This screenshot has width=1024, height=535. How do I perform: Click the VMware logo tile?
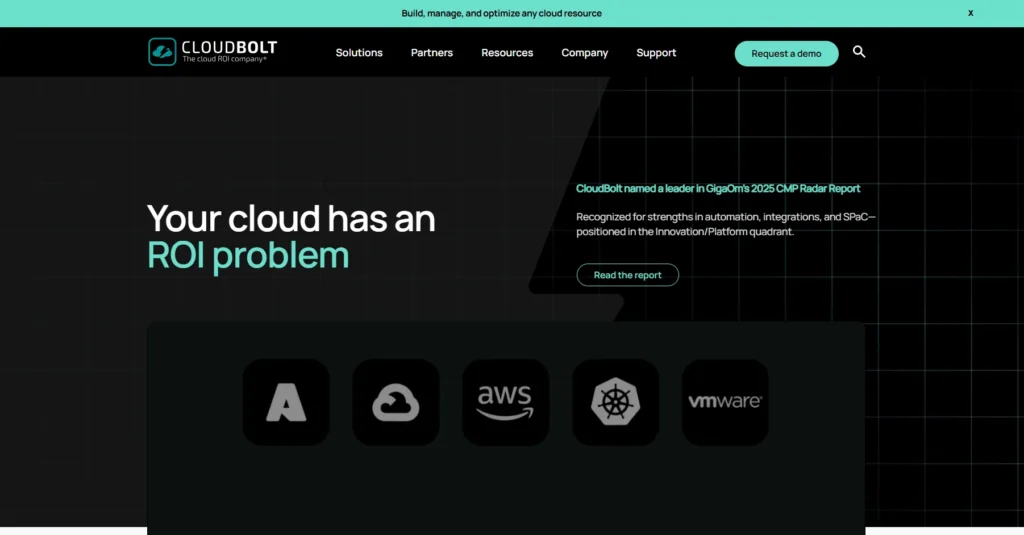pos(725,402)
